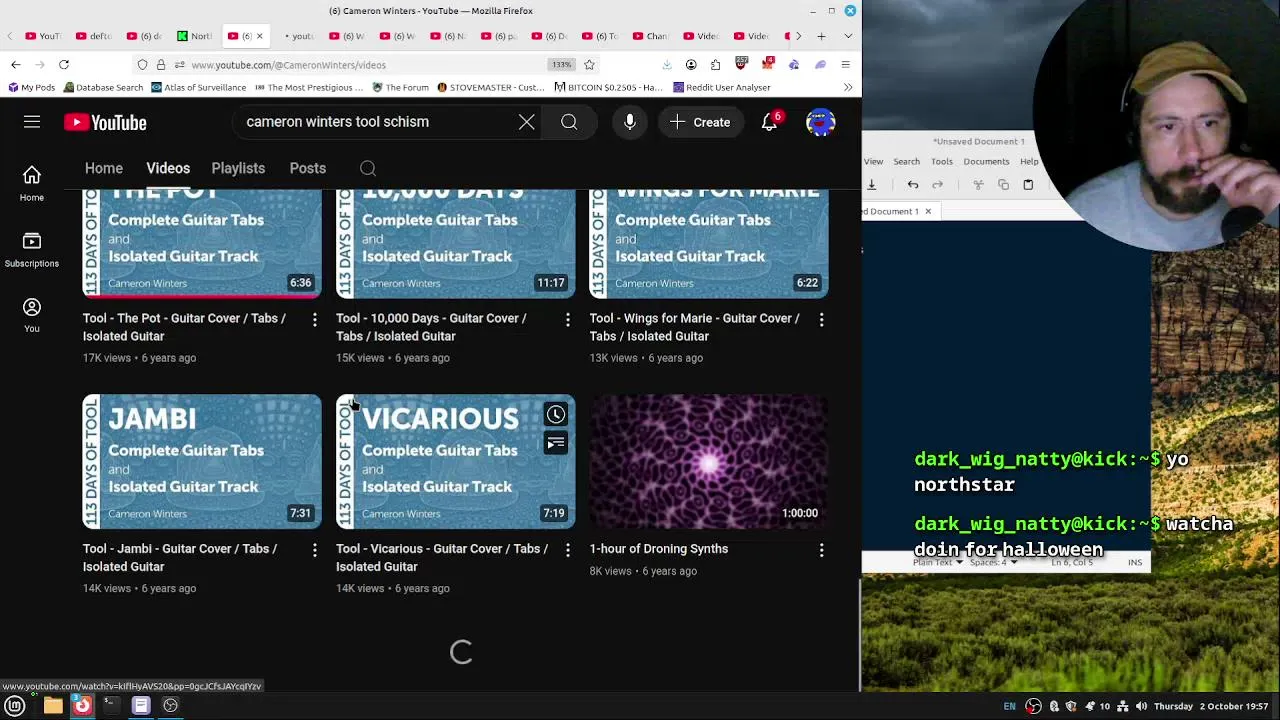Open the OBS Studio tray icon
This screenshot has height=720, width=1280.
1034,706
